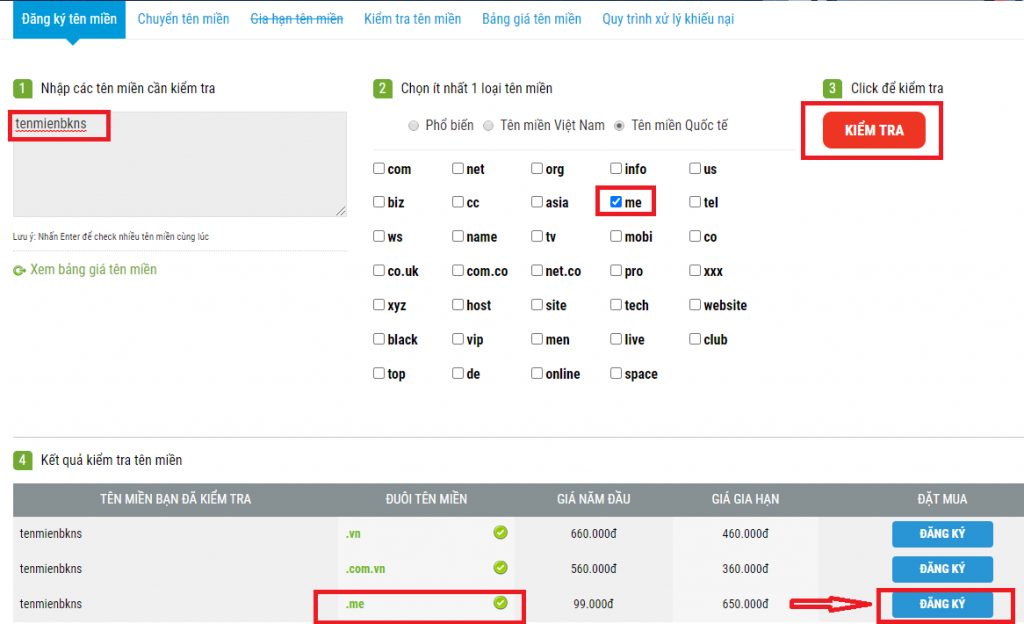Check the 'xyz' domain extension box
Viewport: 1024px width, 624px height.
[x=379, y=305]
